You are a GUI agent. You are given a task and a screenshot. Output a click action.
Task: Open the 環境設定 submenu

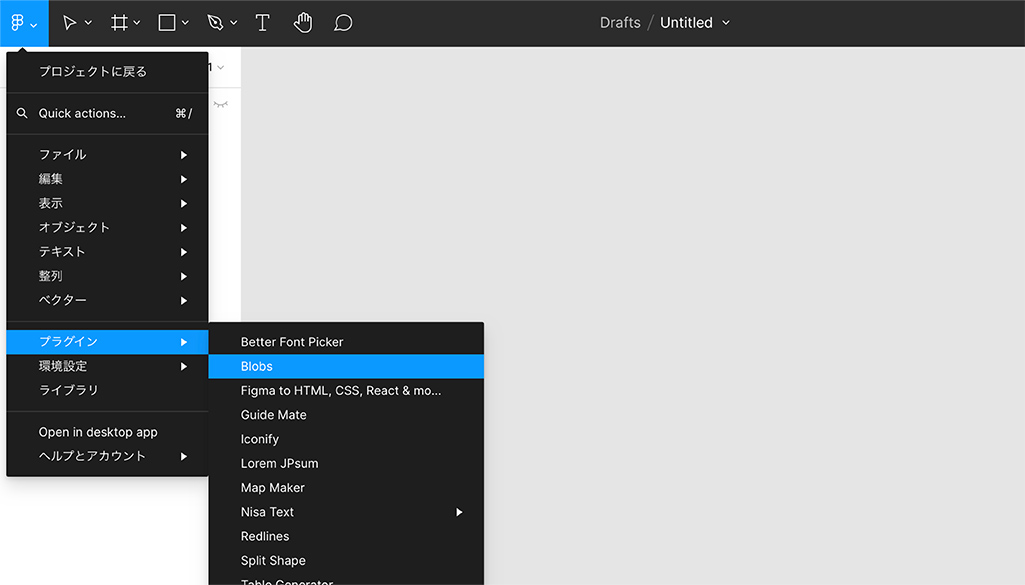point(107,366)
